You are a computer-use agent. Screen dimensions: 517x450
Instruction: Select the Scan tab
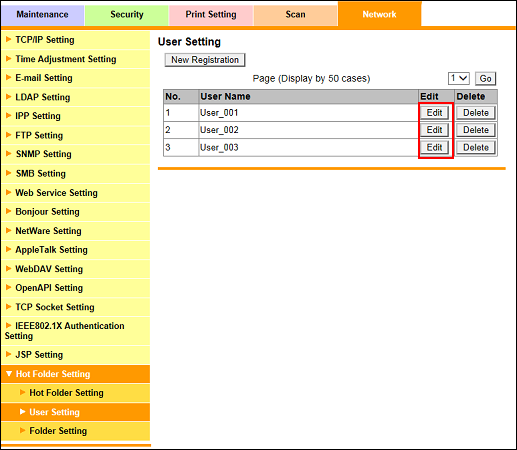[x=295, y=15]
